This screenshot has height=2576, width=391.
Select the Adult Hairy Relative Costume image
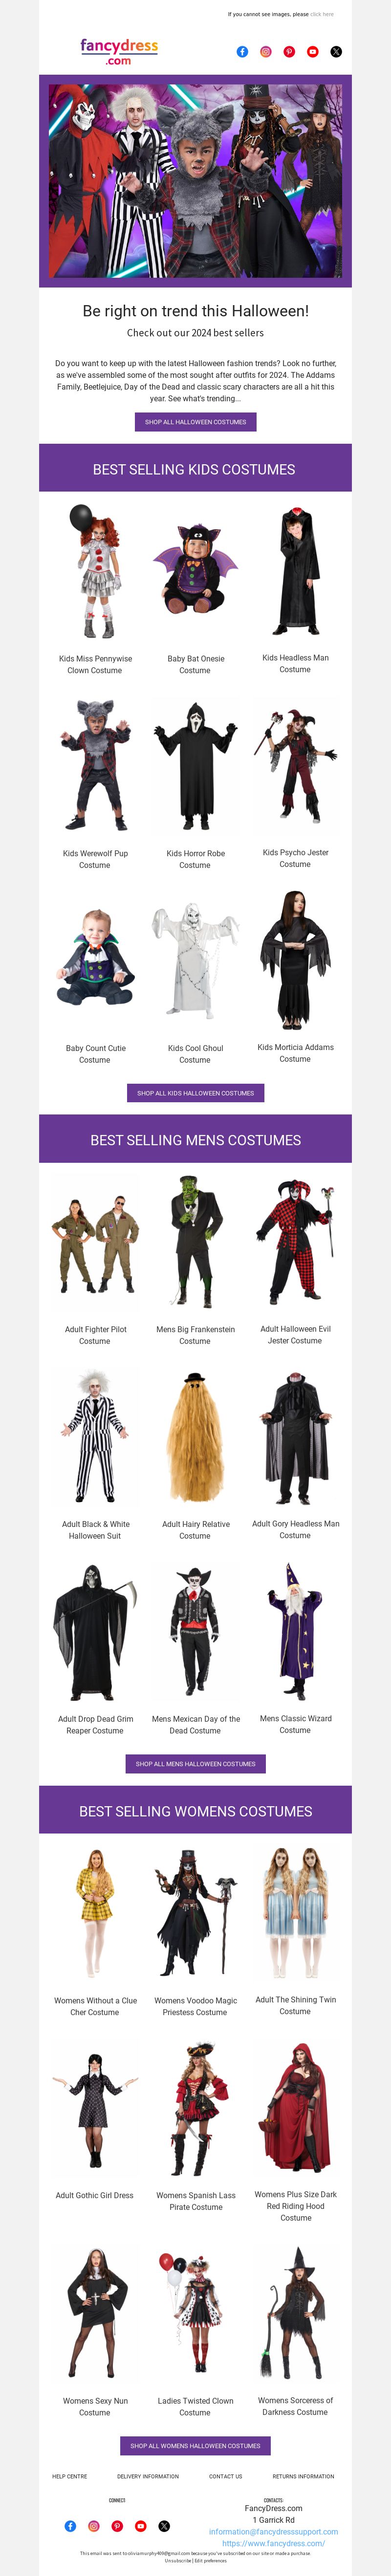[x=196, y=1438]
